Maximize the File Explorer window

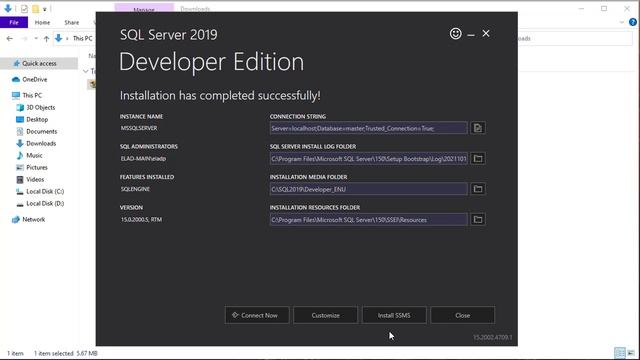tap(604, 8)
